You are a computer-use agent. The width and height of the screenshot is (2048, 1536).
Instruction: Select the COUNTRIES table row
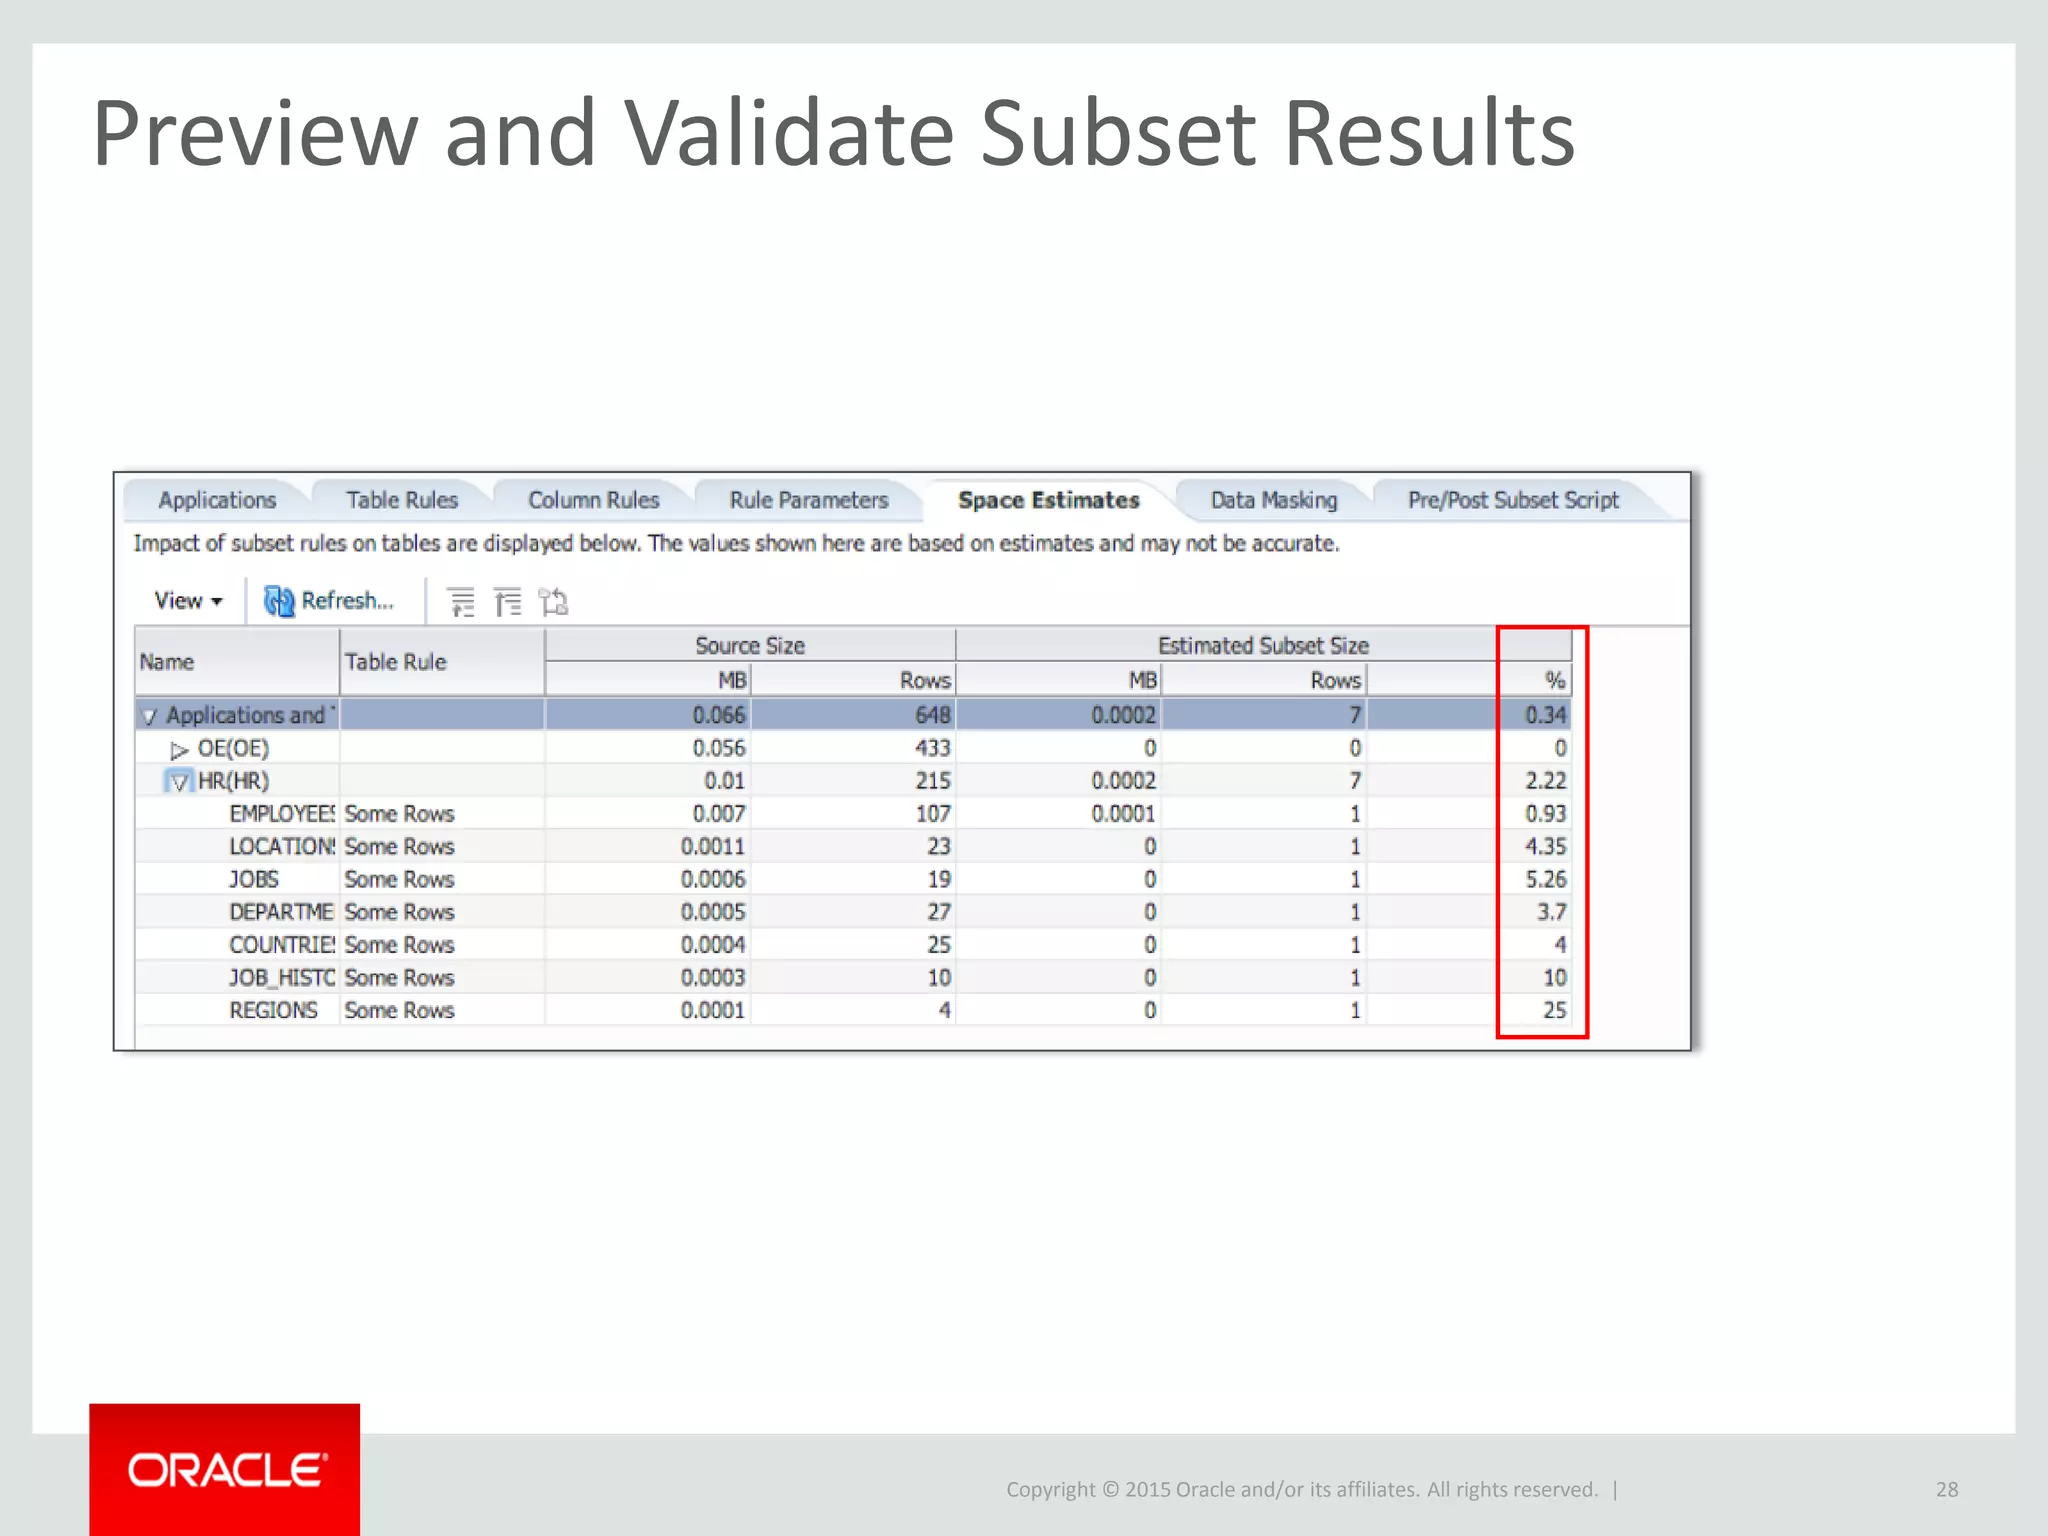coord(854,945)
